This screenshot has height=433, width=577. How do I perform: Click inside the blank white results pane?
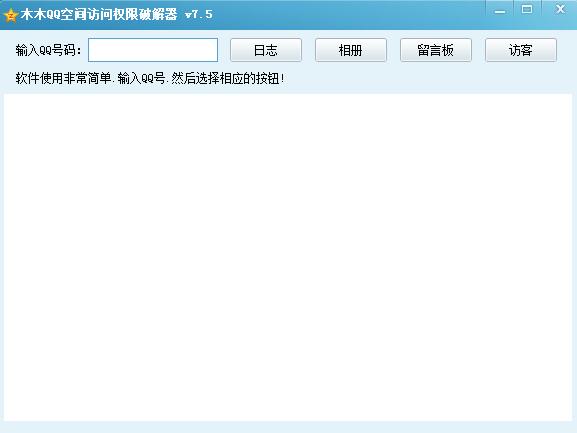288,257
